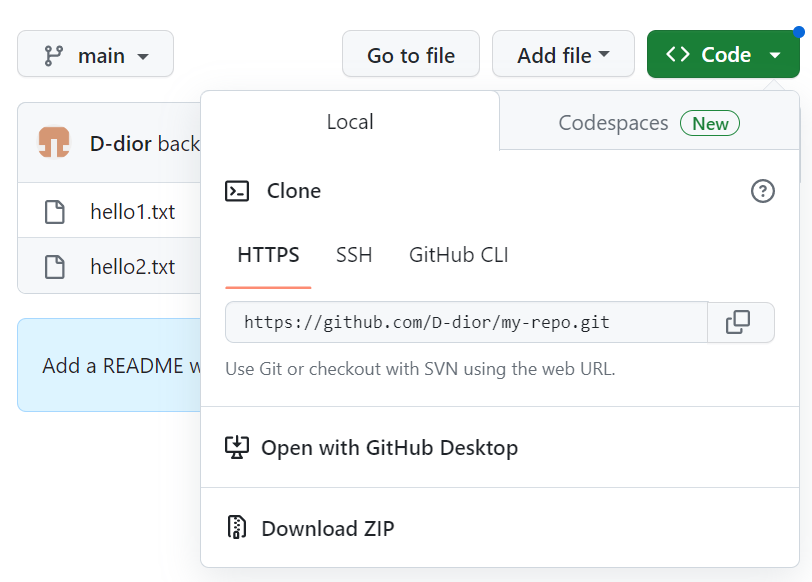Click the angle brackets icon on Code button
812x582 pixels.
click(x=678, y=54)
